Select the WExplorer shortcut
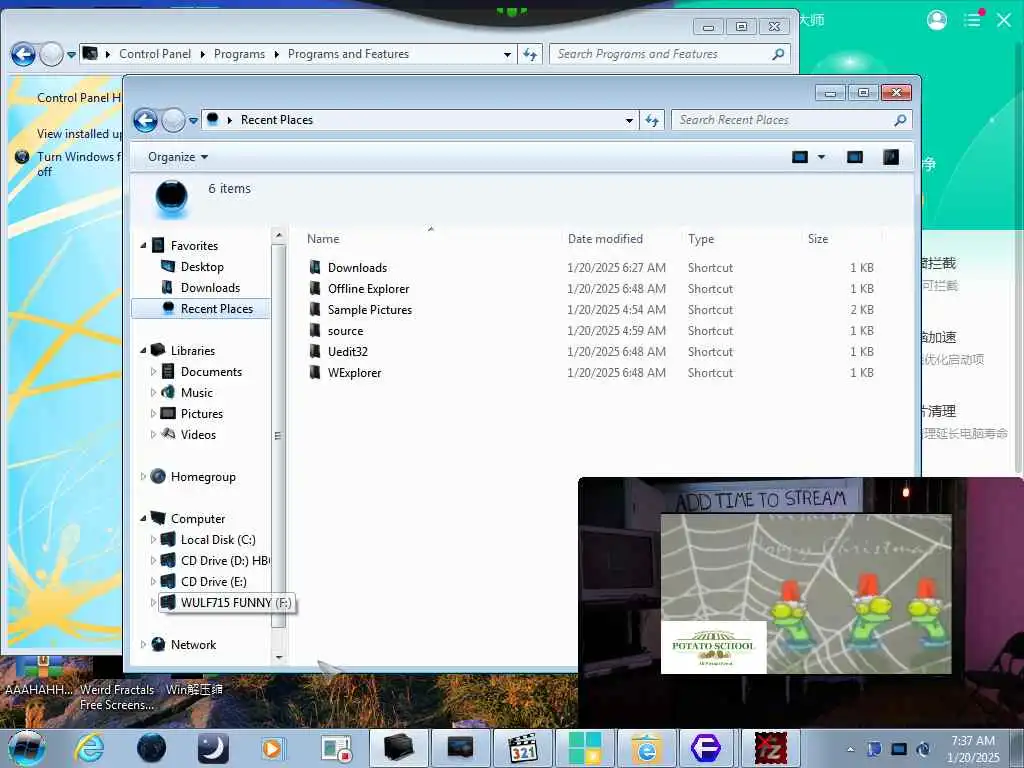1024x768 pixels. 354,372
